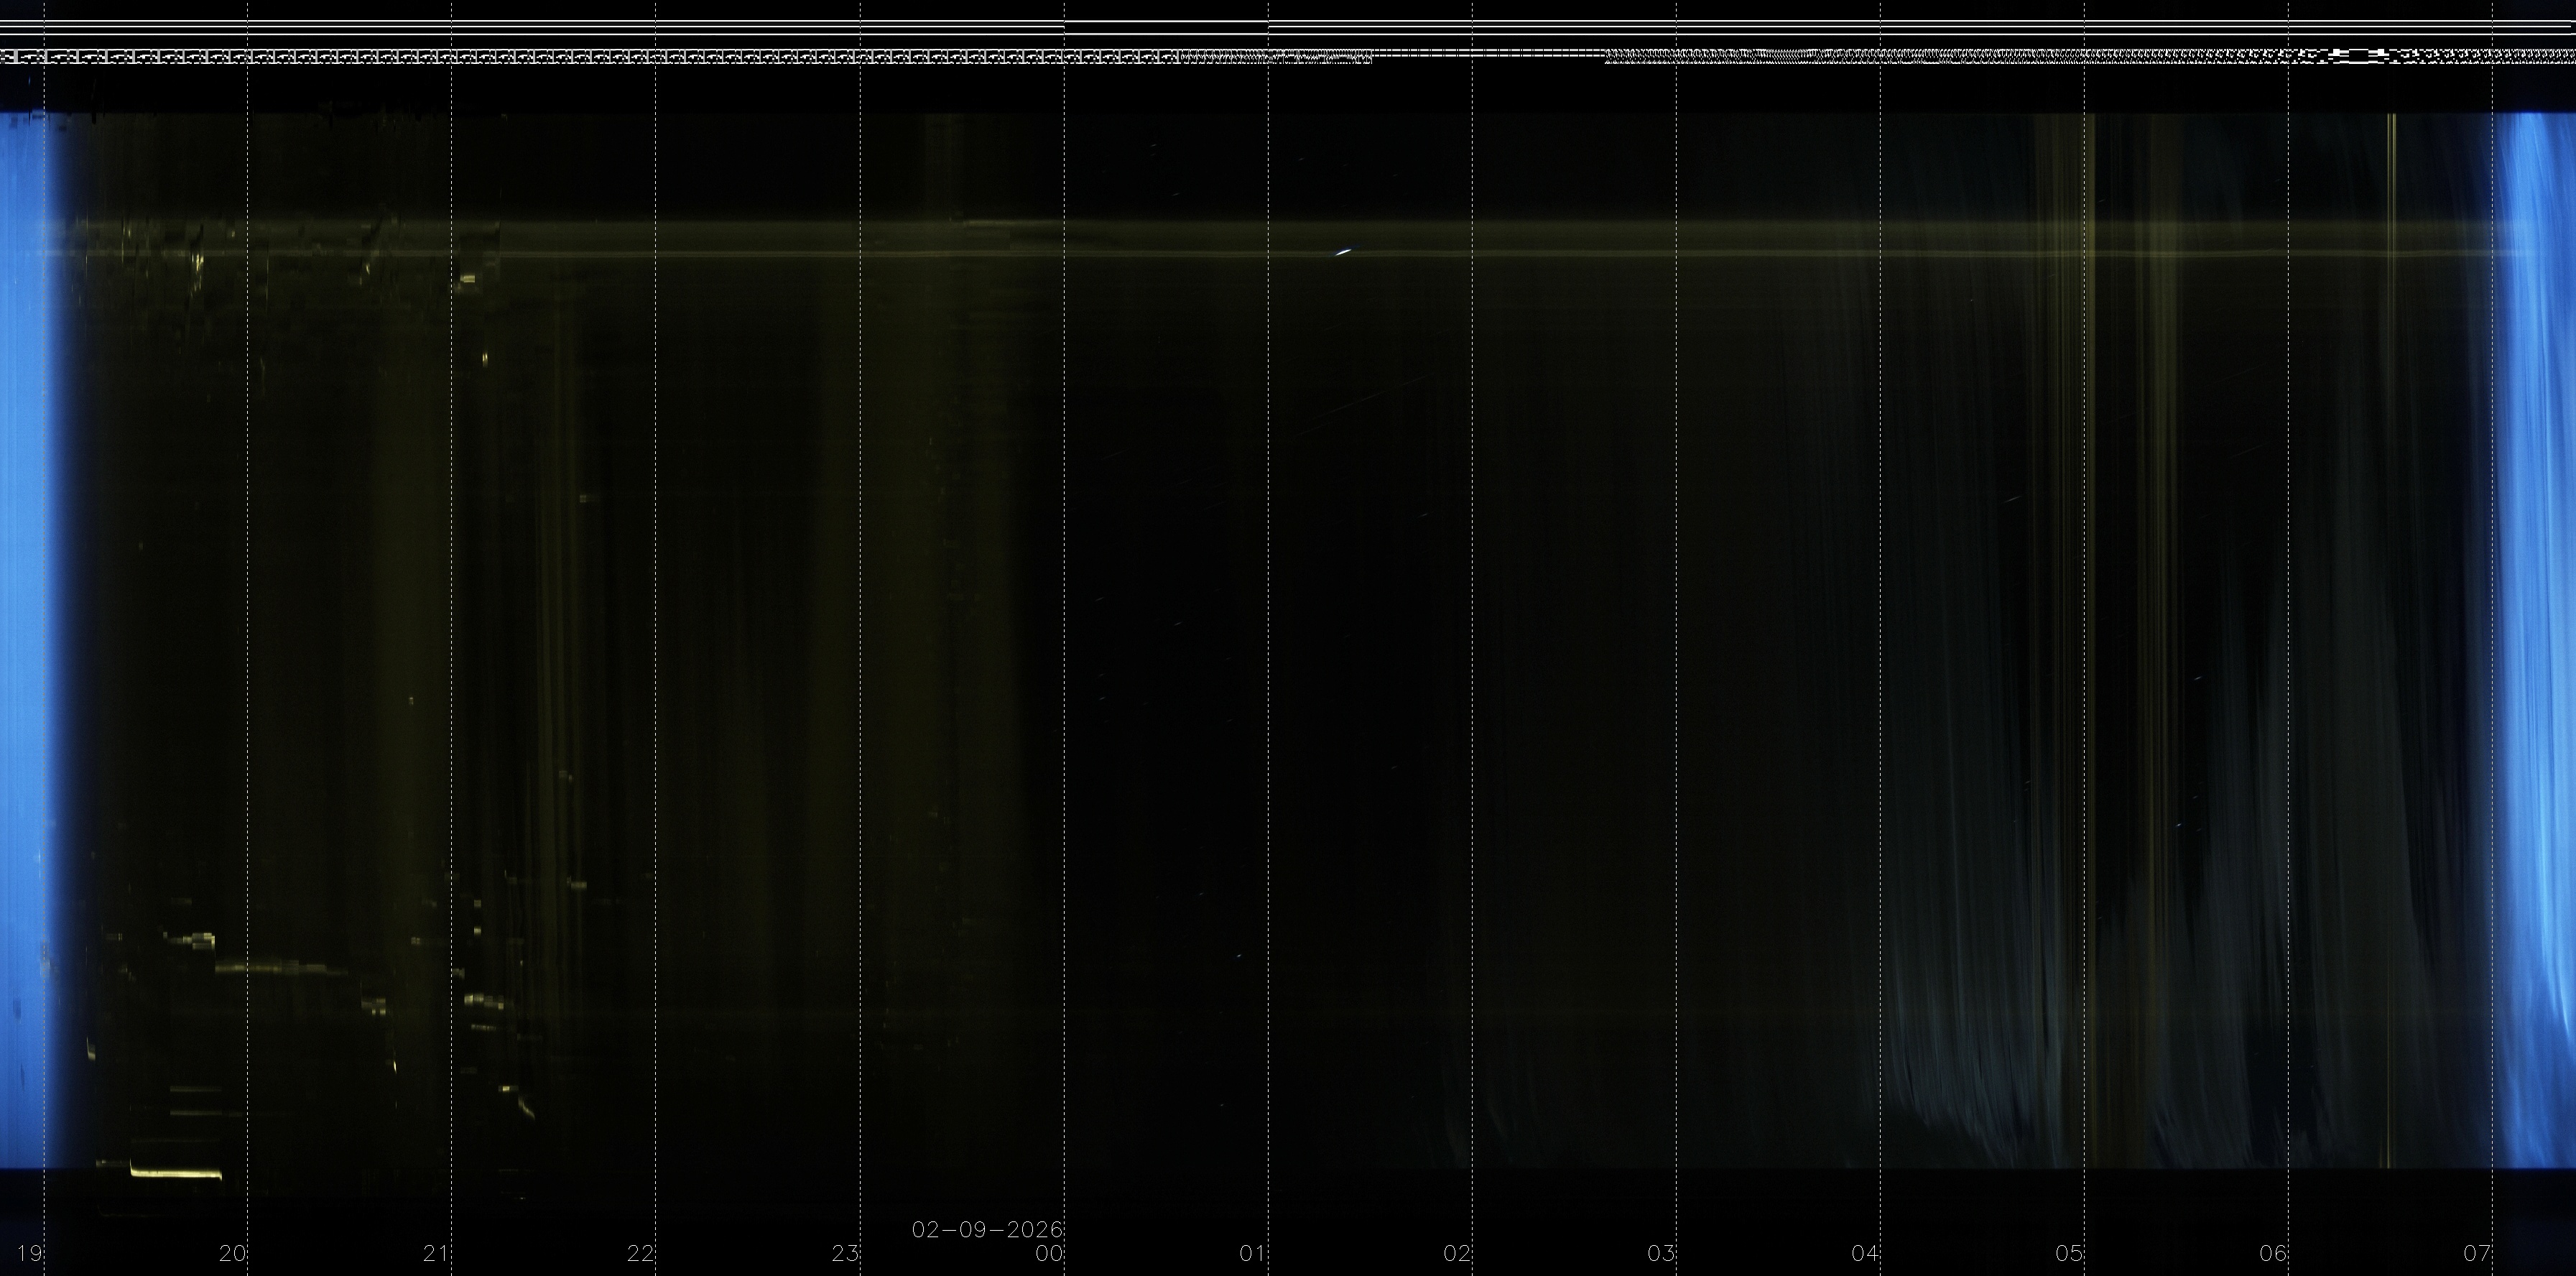Select the 07 hour marker
2576x1276 pixels.
(2477, 1254)
